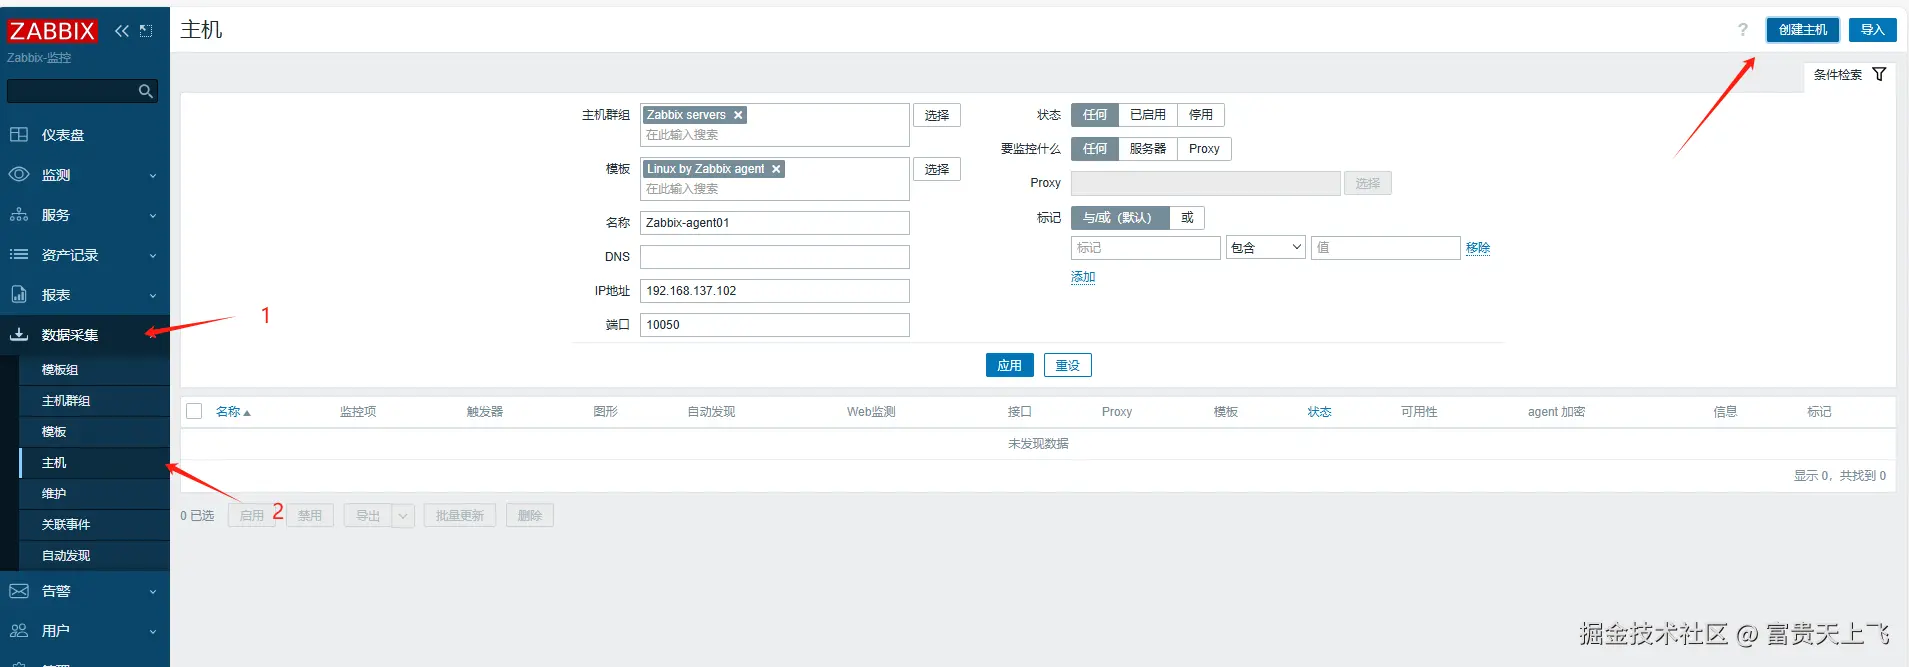
Task: Open 主机 submenu item
Action: pyautogui.click(x=94, y=463)
